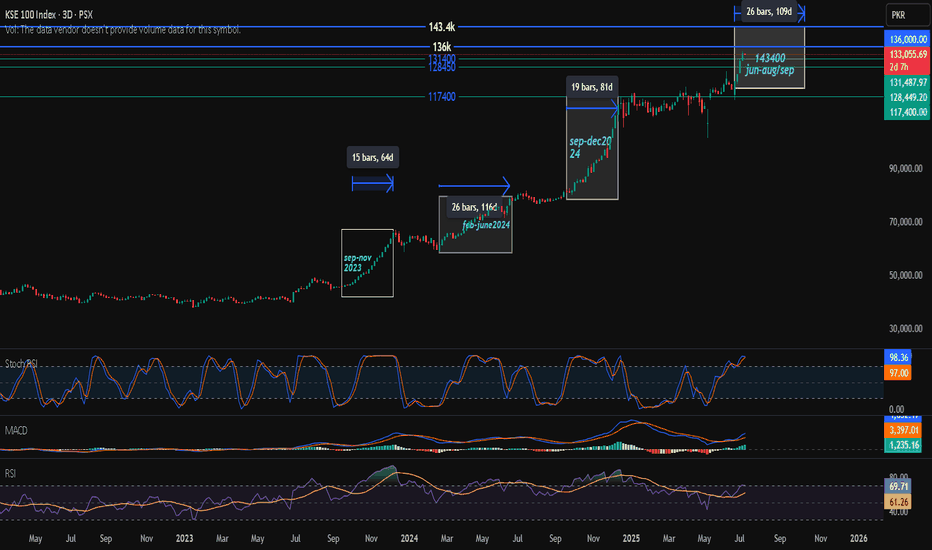
Task: Select the '26 bars, 116d' range label
Action: (474, 207)
